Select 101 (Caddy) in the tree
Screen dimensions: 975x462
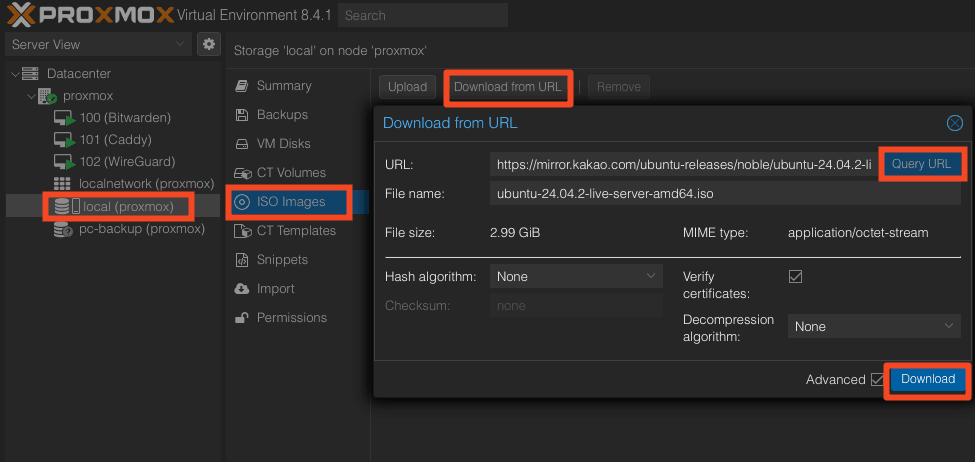click(x=116, y=140)
